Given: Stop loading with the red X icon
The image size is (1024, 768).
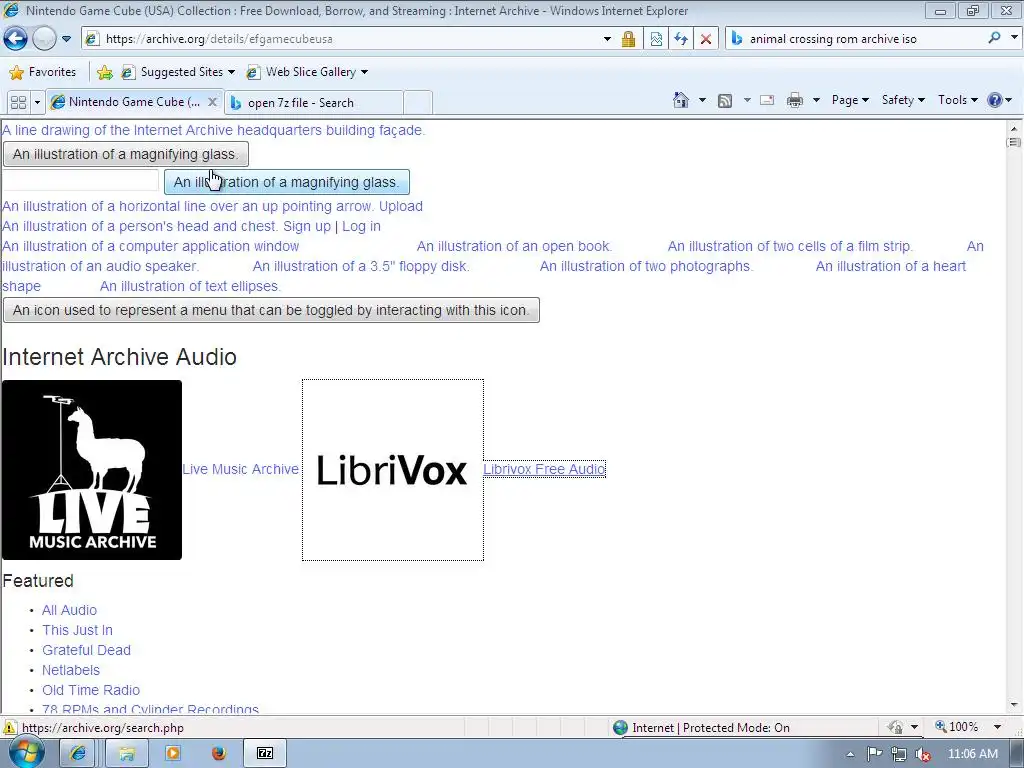Looking at the screenshot, I should [x=706, y=39].
